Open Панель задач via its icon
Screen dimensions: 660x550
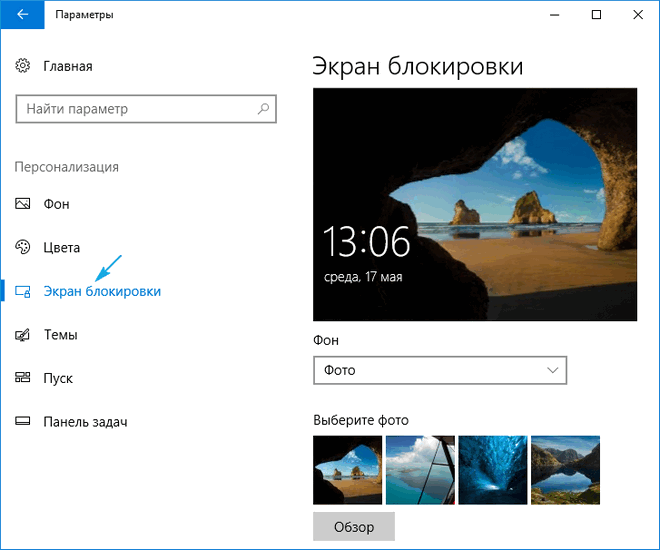click(x=23, y=422)
